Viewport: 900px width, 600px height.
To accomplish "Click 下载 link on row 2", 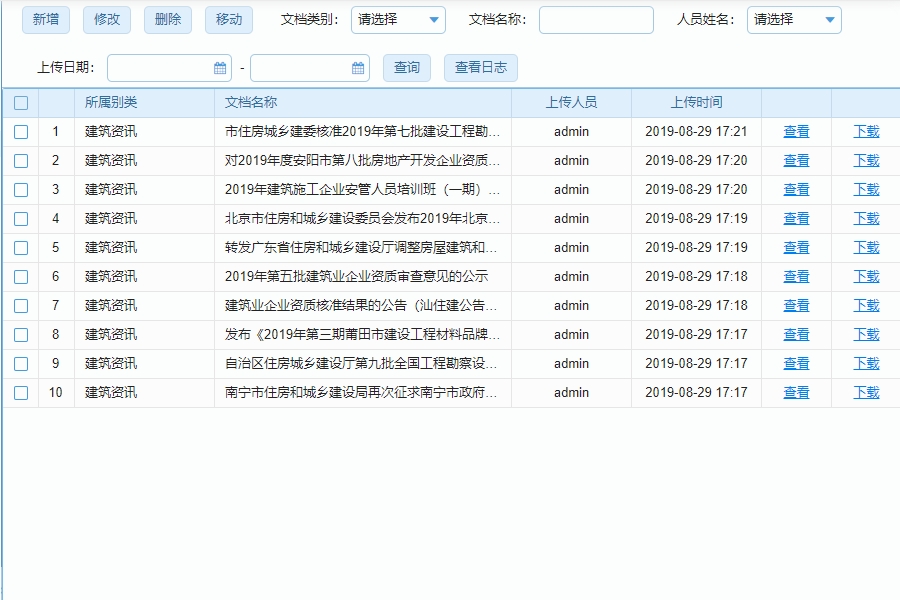I will [866, 160].
